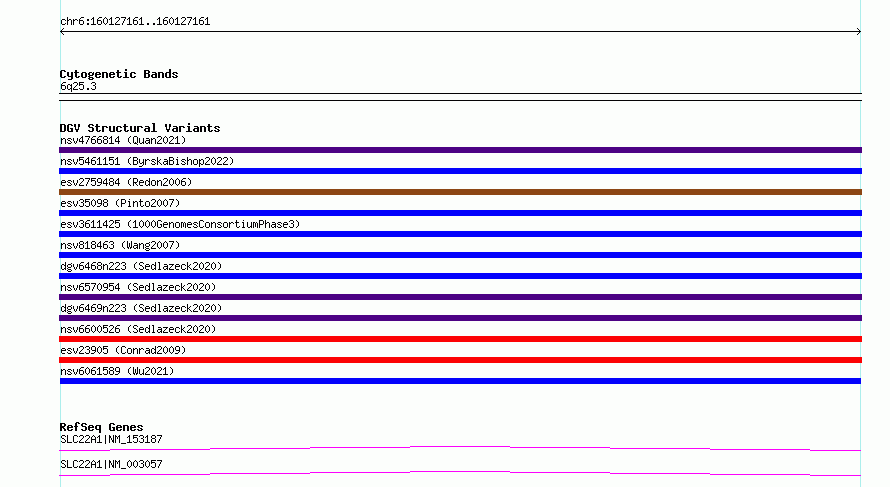Open SLC22A1|NM_003057 transcript label
Image resolution: width=890 pixels, height=487 pixels.
tap(111, 464)
